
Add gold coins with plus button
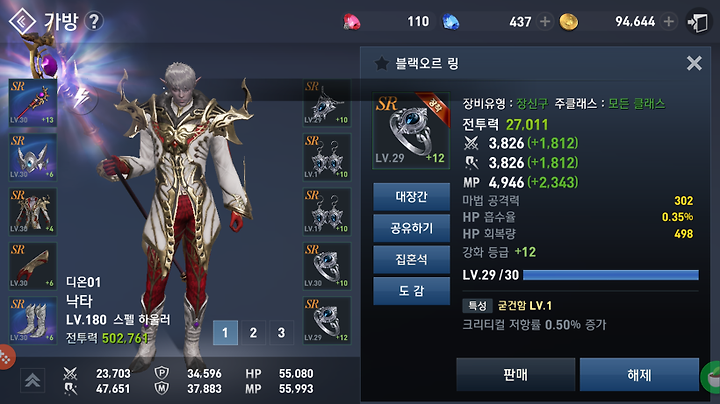pyautogui.click(x=669, y=22)
